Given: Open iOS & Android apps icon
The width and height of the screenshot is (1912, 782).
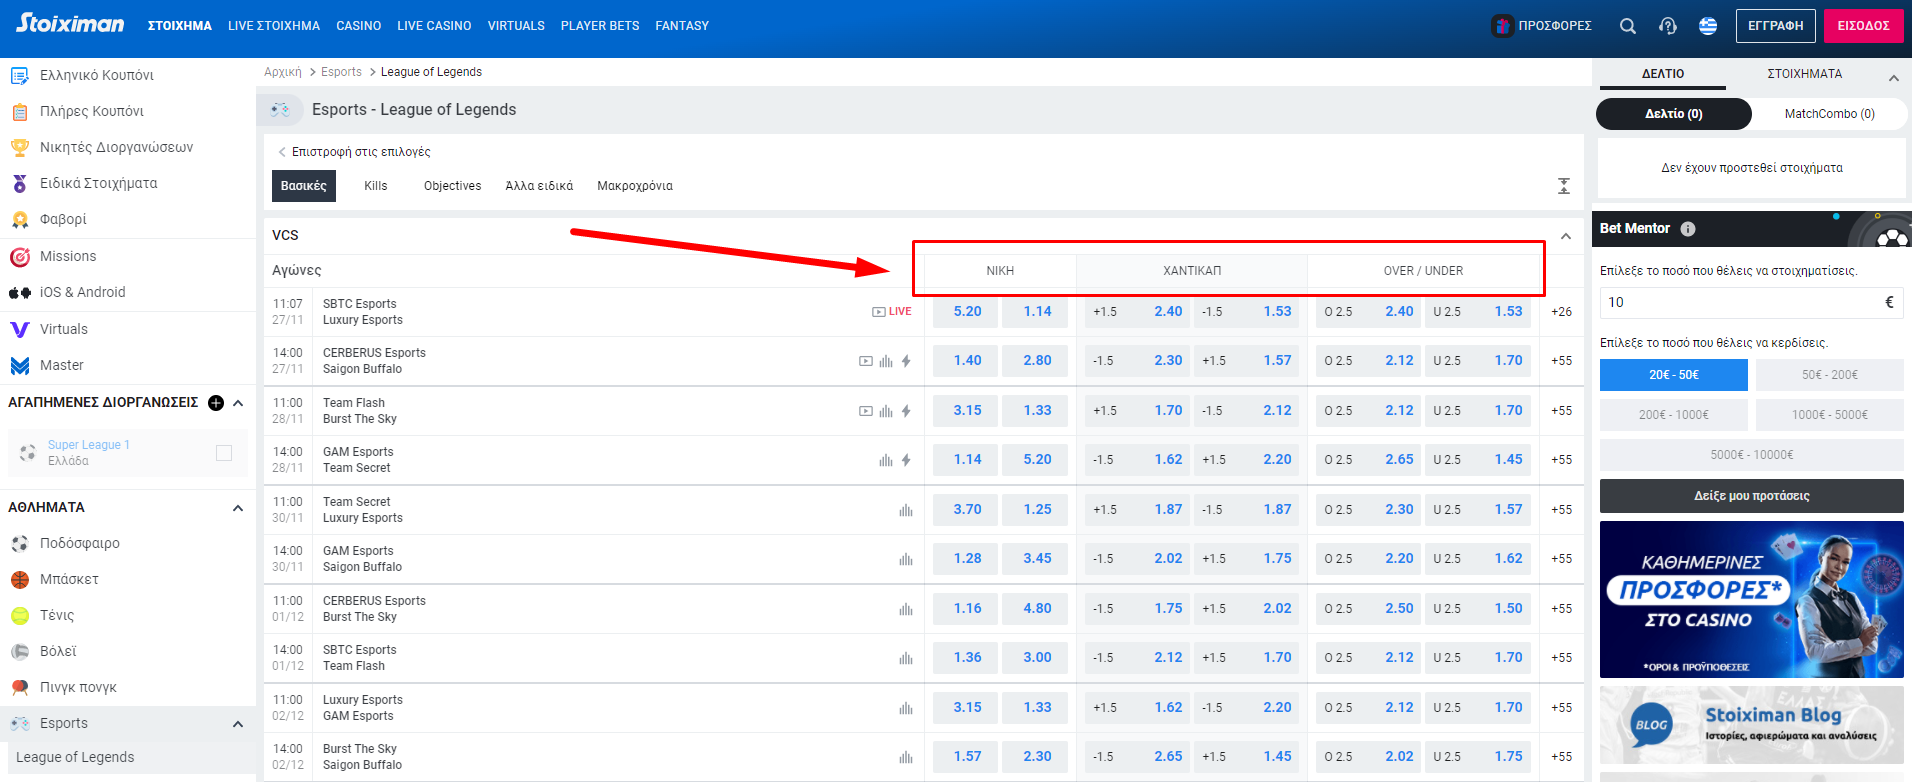Looking at the screenshot, I should click(x=19, y=293).
